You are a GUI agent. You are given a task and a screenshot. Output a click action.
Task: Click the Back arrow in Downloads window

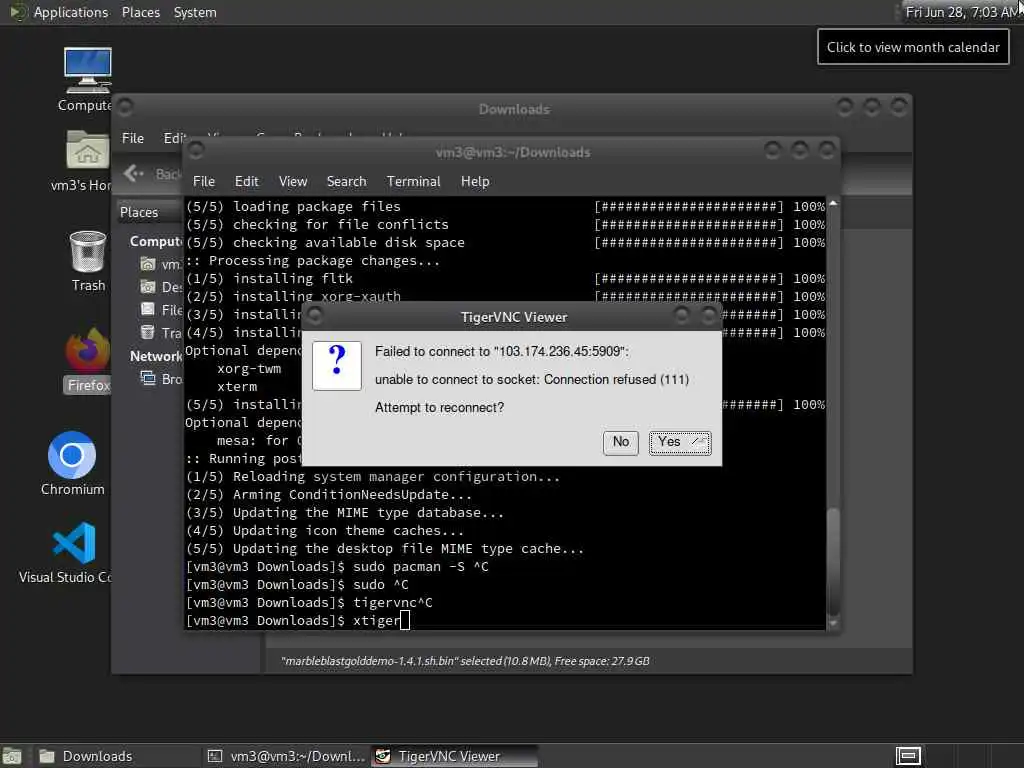(x=133, y=173)
